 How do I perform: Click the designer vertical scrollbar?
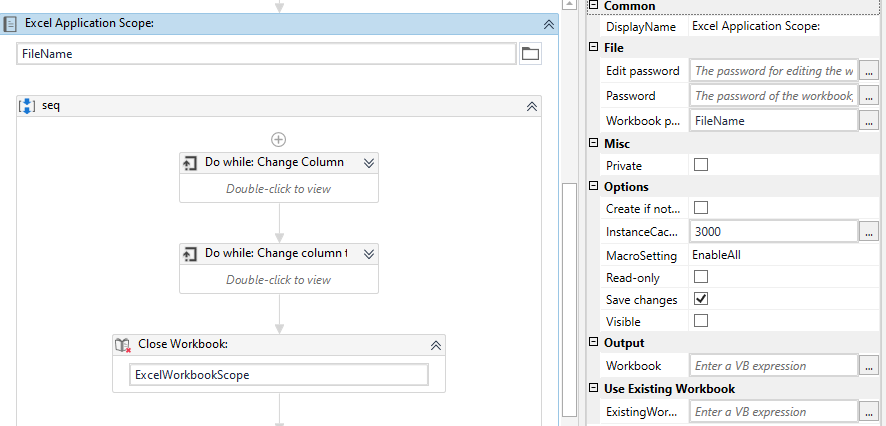pyautogui.click(x=568, y=298)
